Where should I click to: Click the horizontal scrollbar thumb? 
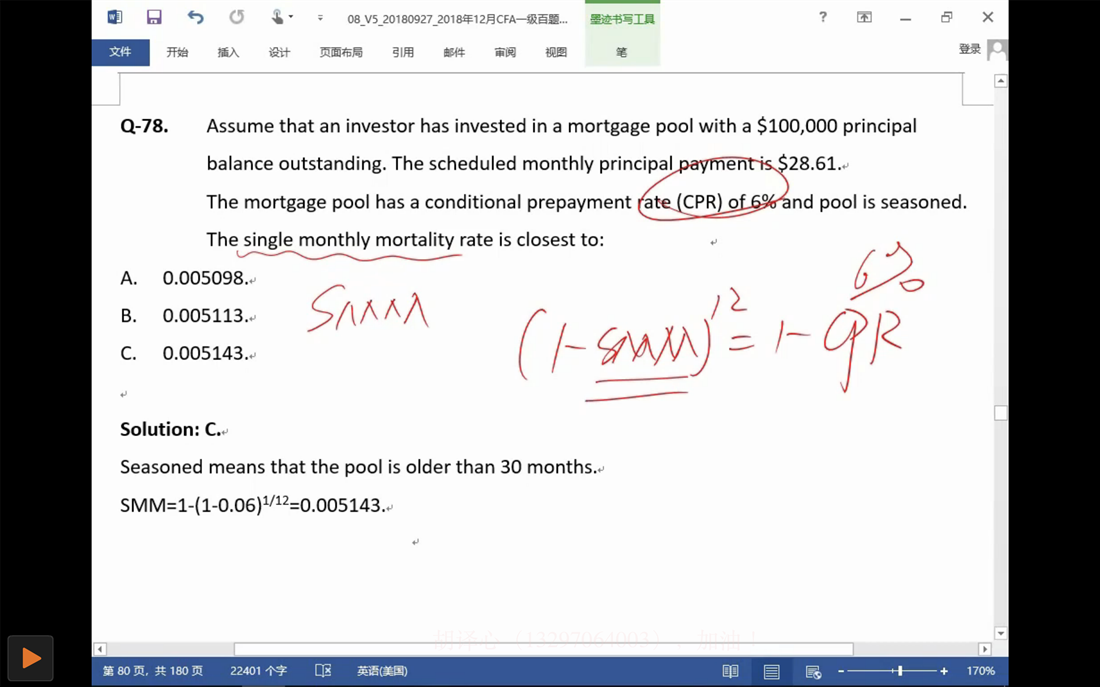click(x=544, y=649)
